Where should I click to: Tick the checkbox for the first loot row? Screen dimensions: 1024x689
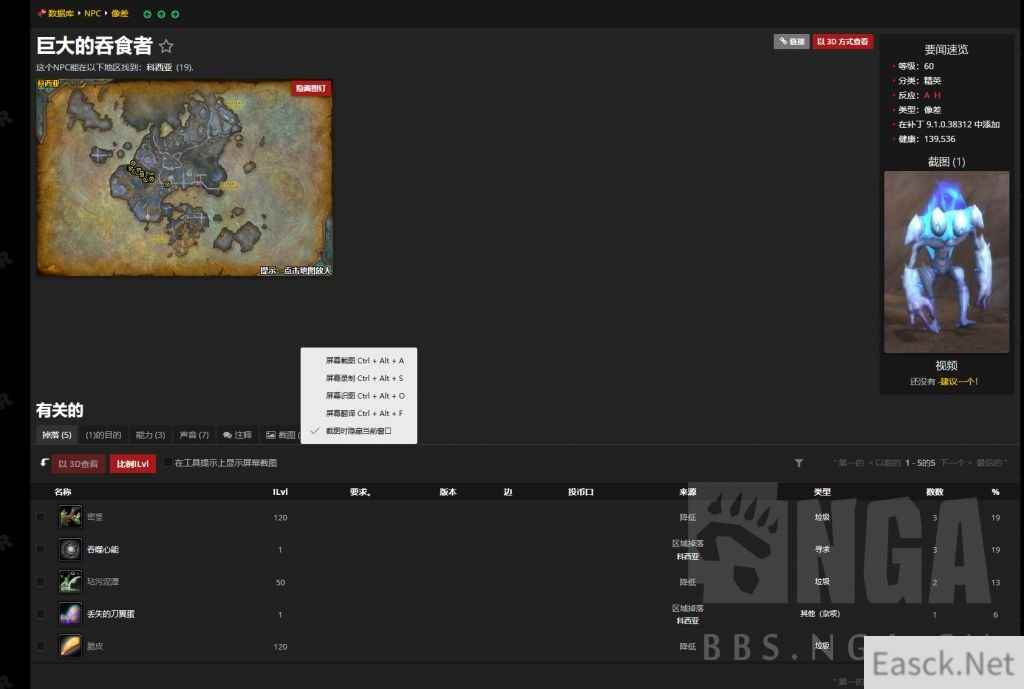click(40, 517)
